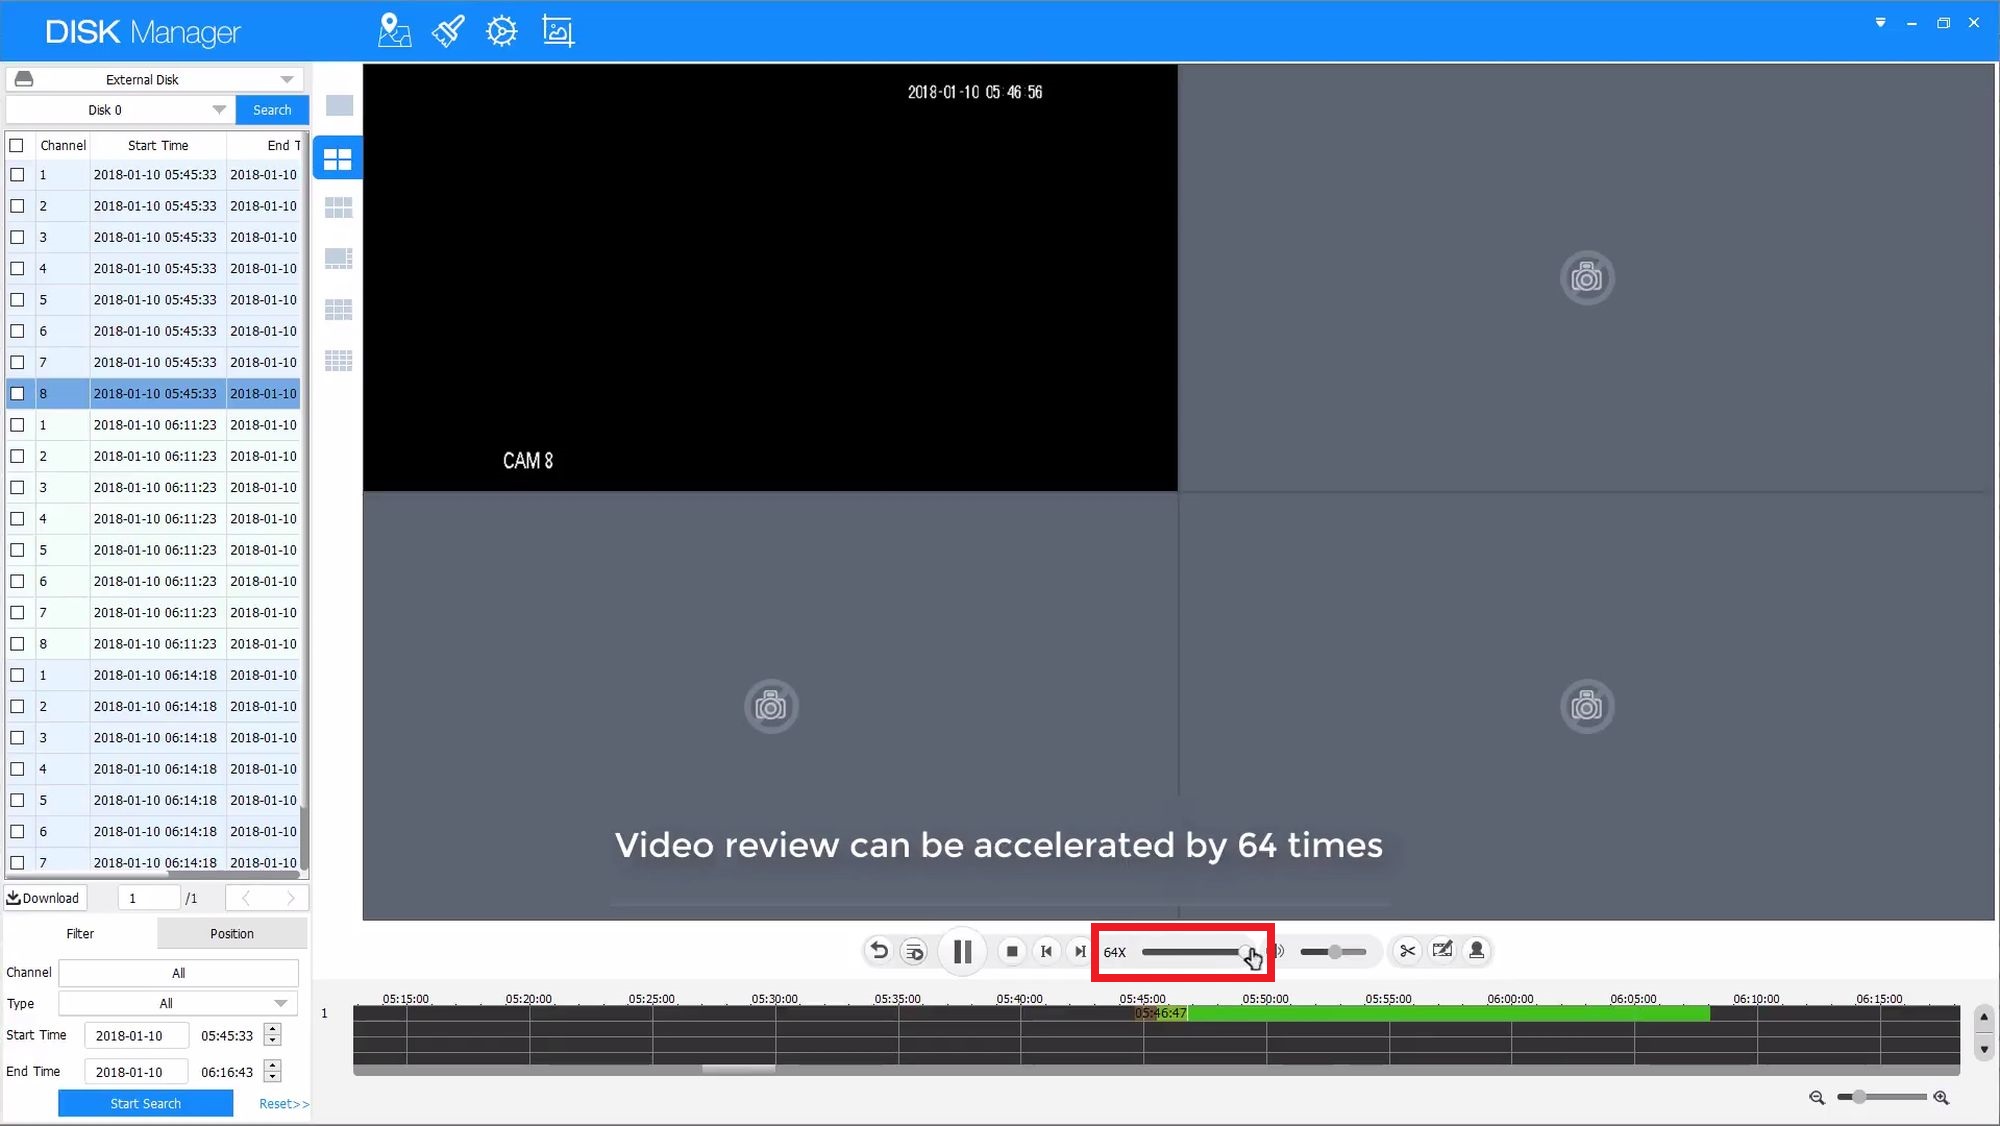Click the stamp watermark icon
Screen dimensions: 2000x1126
click(x=1476, y=951)
